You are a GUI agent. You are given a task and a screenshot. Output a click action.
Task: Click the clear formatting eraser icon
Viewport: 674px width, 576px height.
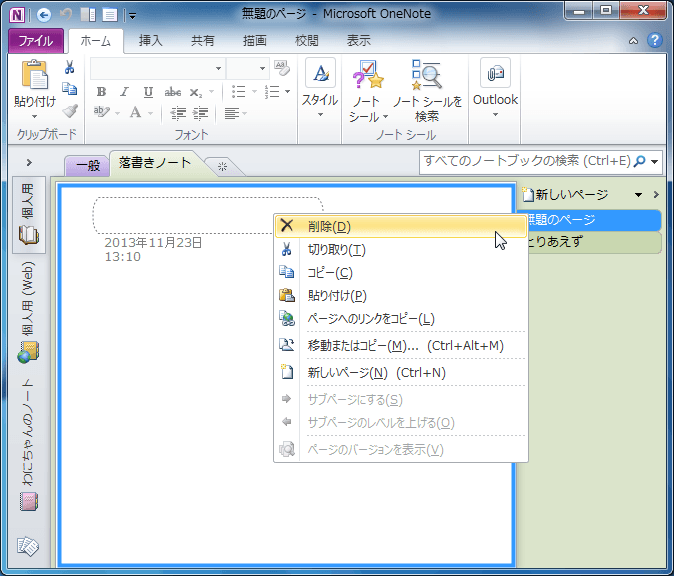[x=282, y=68]
